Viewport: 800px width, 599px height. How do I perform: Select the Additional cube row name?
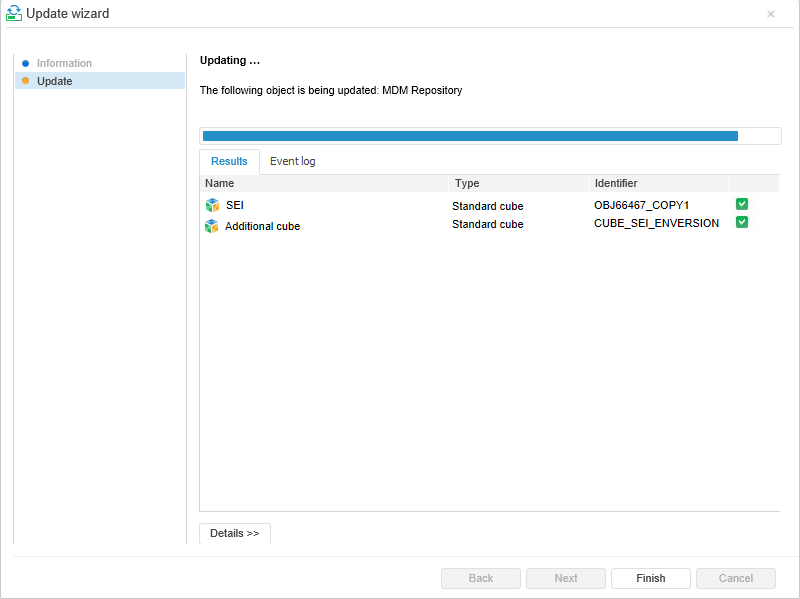point(262,226)
